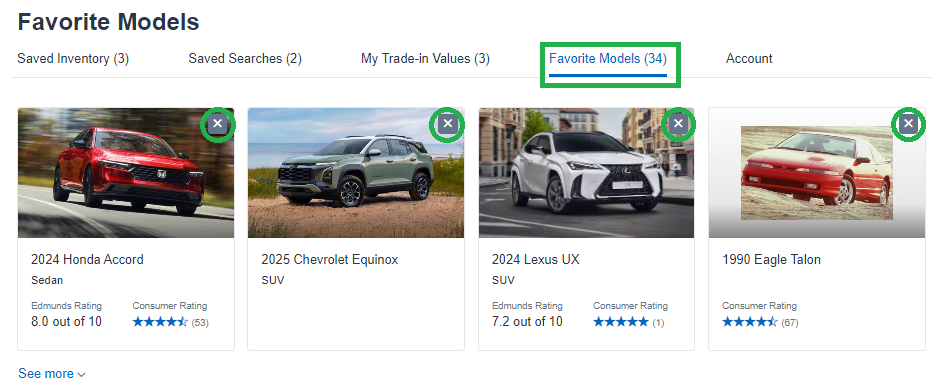Open the Saved Inventory (3) tab
This screenshot has height=387, width=946.
[73, 59]
